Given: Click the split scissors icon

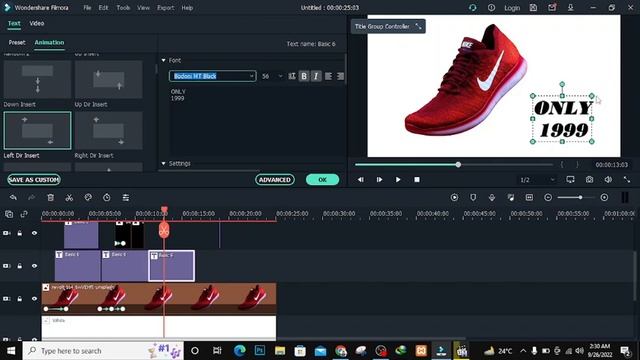Looking at the screenshot, I should click(x=69, y=198).
